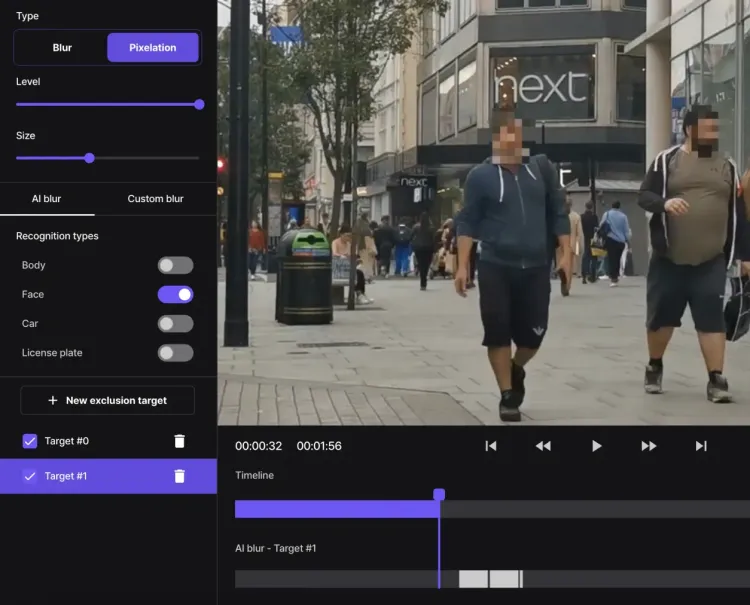
Task: Click the rewind icon
Action: click(x=543, y=446)
